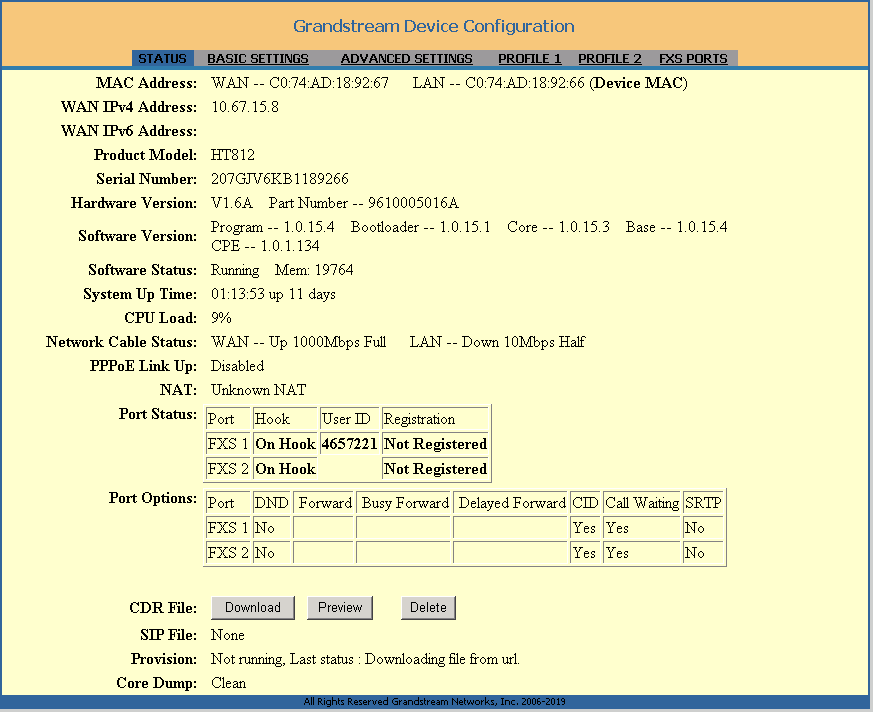This screenshot has width=873, height=712.
Task: Click Base version 1.0.15.4
Action: click(702, 227)
